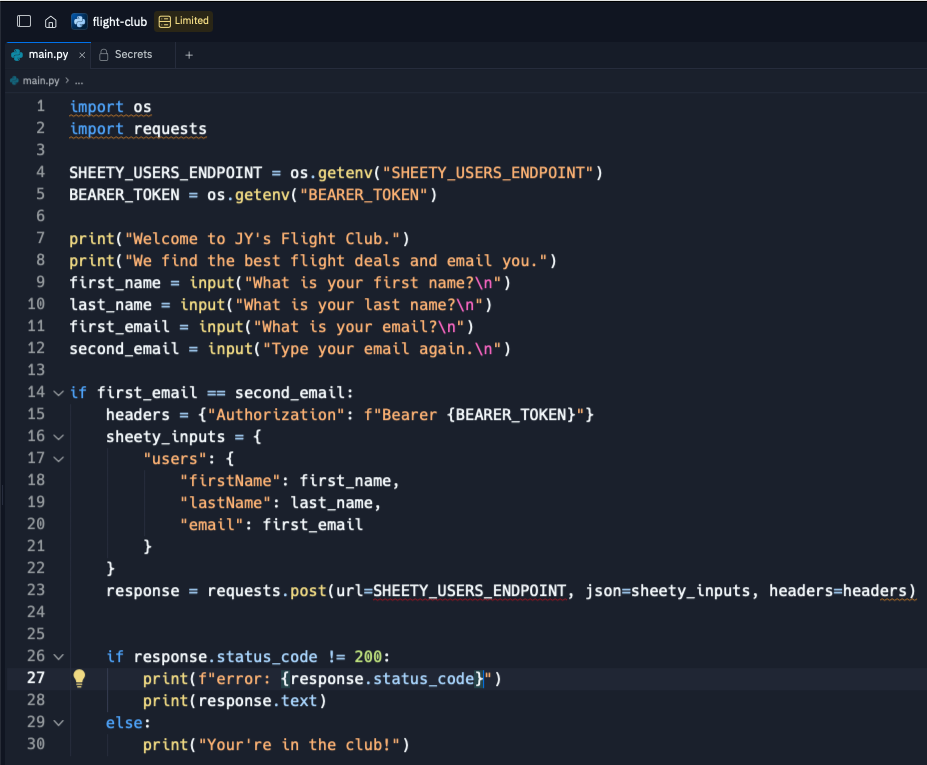Place the cursor on line number 23
The image size is (927, 765).
click(x=36, y=590)
